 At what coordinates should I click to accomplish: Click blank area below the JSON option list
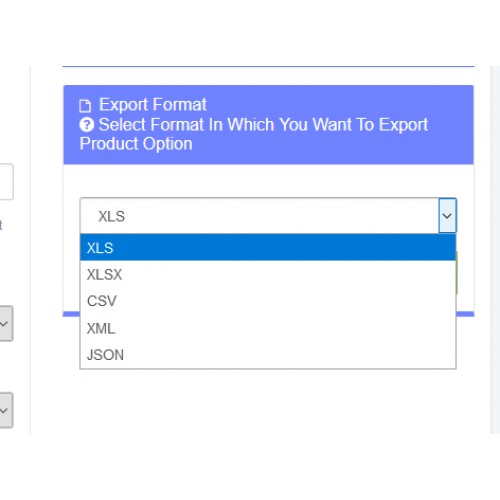(x=268, y=400)
